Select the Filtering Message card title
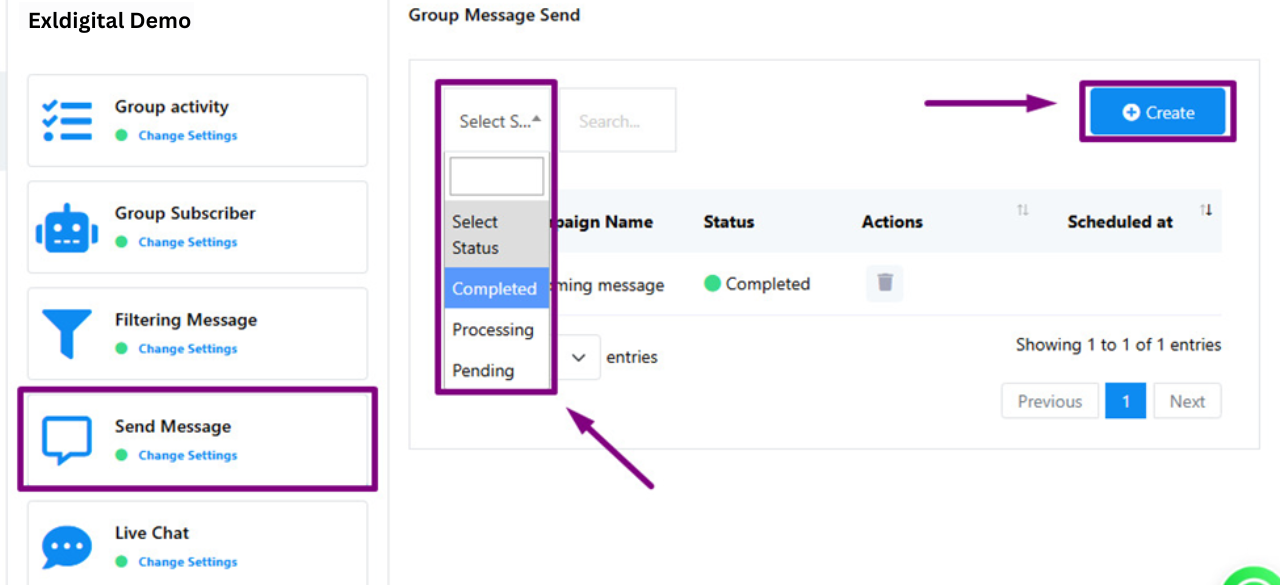This screenshot has height=585, width=1280. click(186, 320)
